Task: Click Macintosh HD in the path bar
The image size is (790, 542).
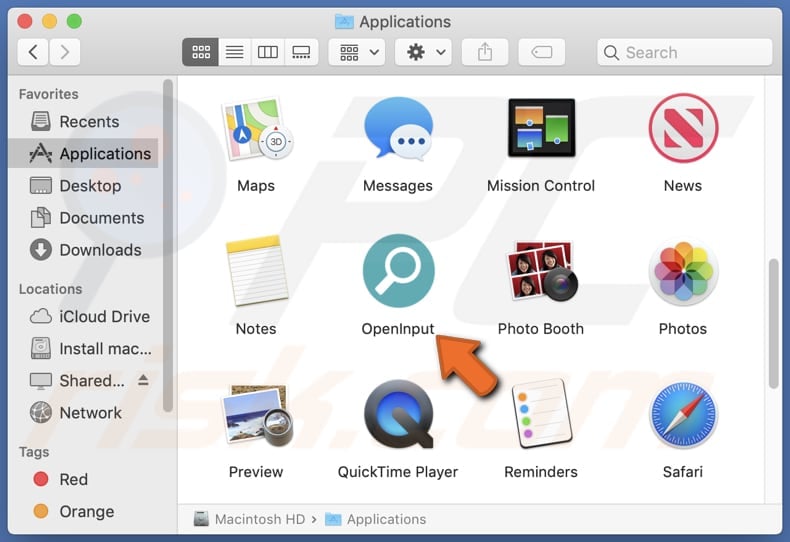Action: pyautogui.click(x=250, y=519)
